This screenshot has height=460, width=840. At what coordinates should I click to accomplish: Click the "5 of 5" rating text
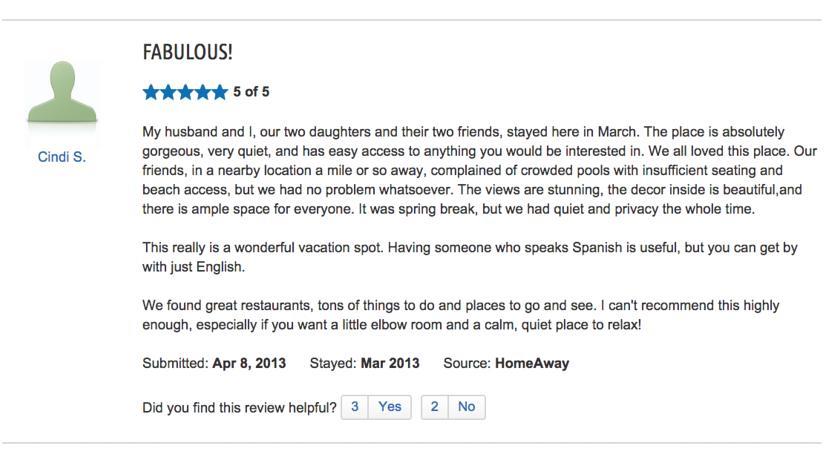coord(251,92)
